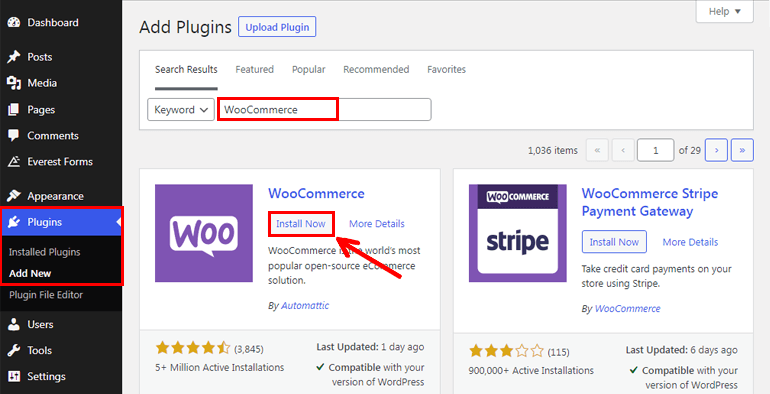The height and width of the screenshot is (394, 770).
Task: Click the WooCommerce Stripe plugin logo
Action: click(x=518, y=233)
